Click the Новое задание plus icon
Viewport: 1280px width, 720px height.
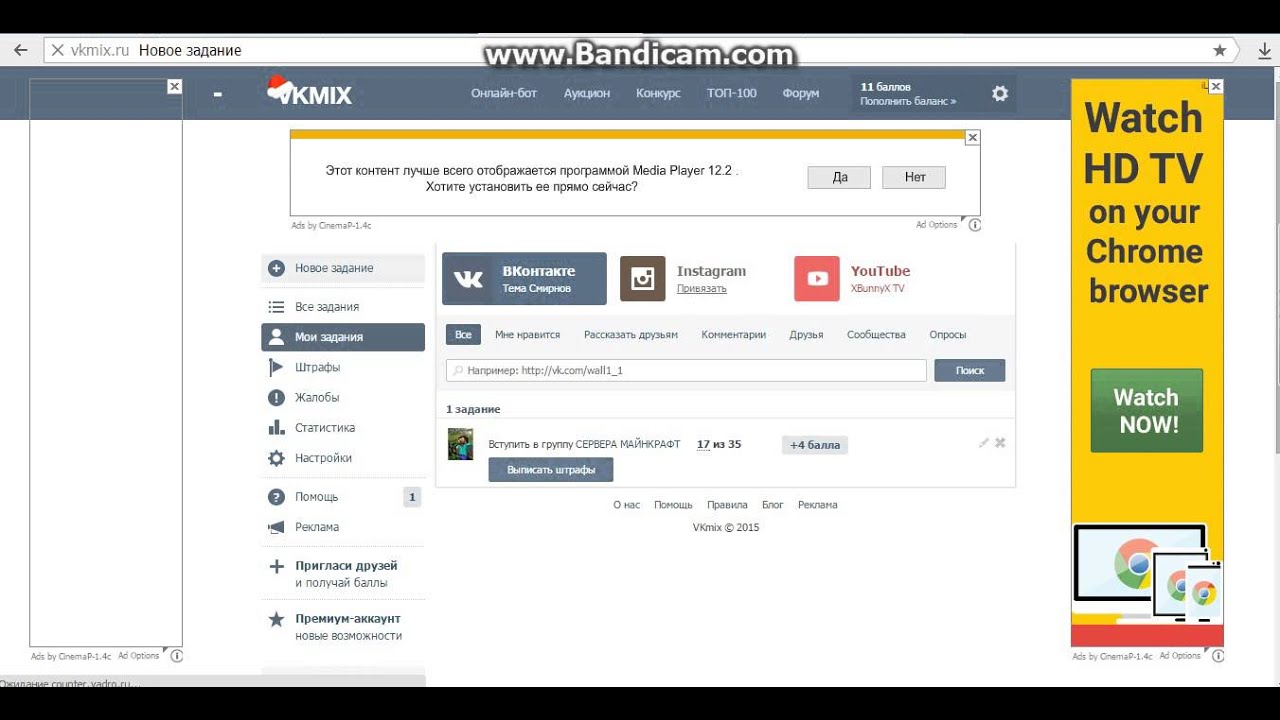click(x=276, y=268)
